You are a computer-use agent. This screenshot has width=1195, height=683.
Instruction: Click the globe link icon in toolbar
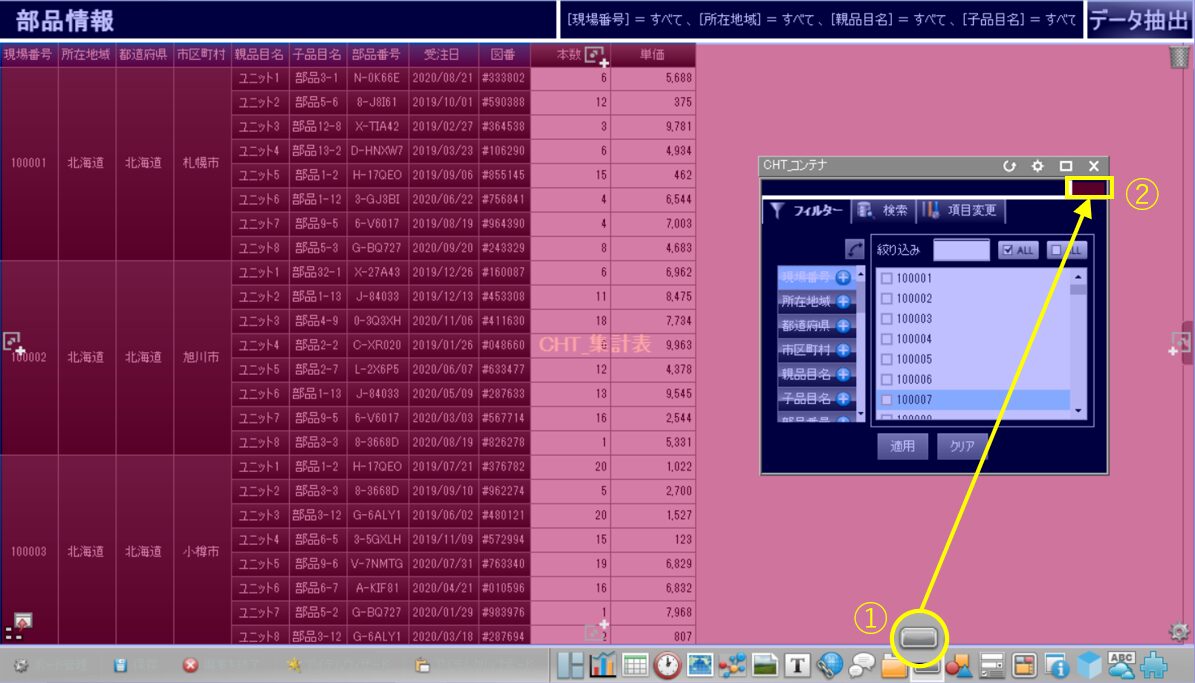(830, 665)
